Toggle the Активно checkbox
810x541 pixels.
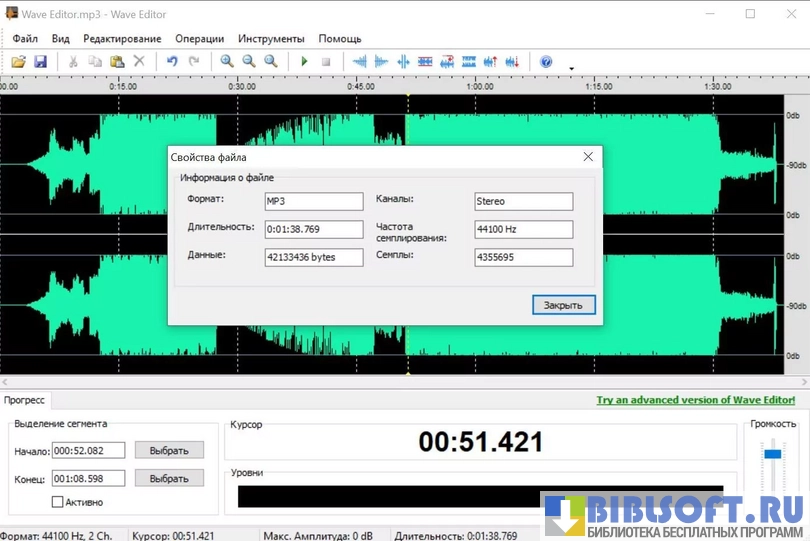pos(58,501)
